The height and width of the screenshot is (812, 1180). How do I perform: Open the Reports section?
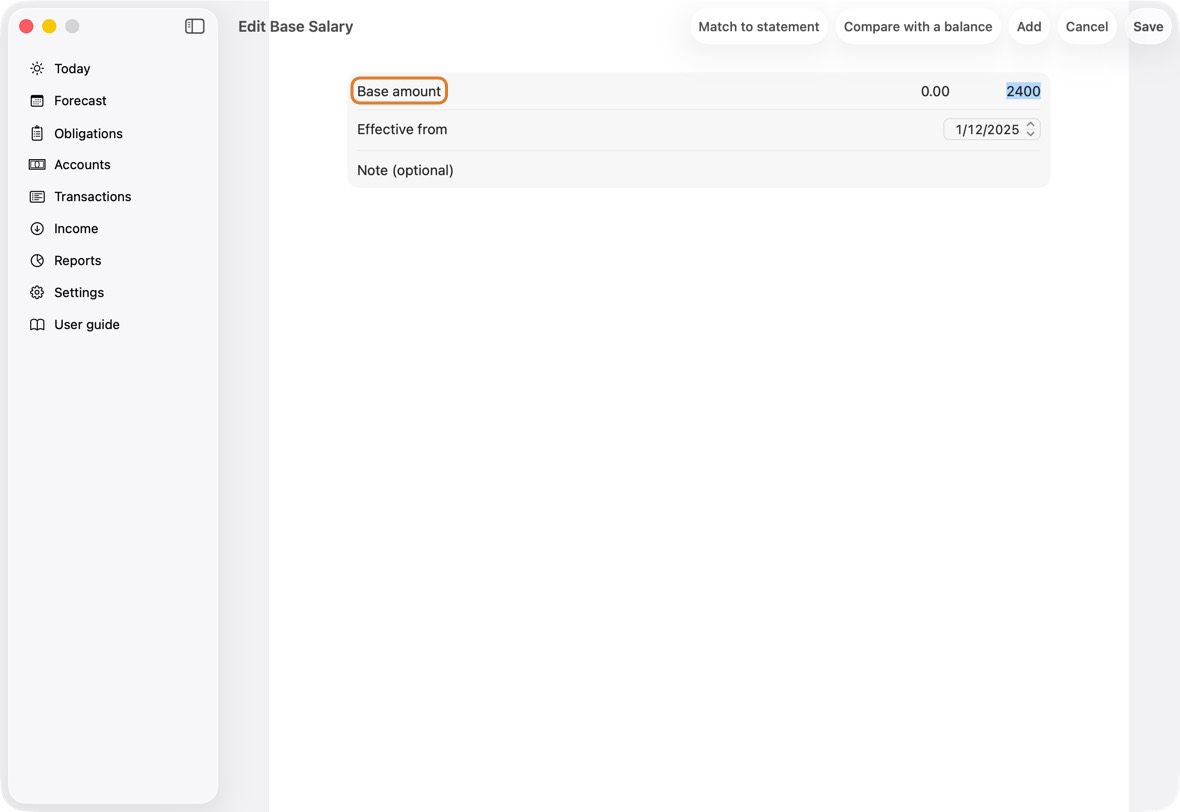point(78,260)
